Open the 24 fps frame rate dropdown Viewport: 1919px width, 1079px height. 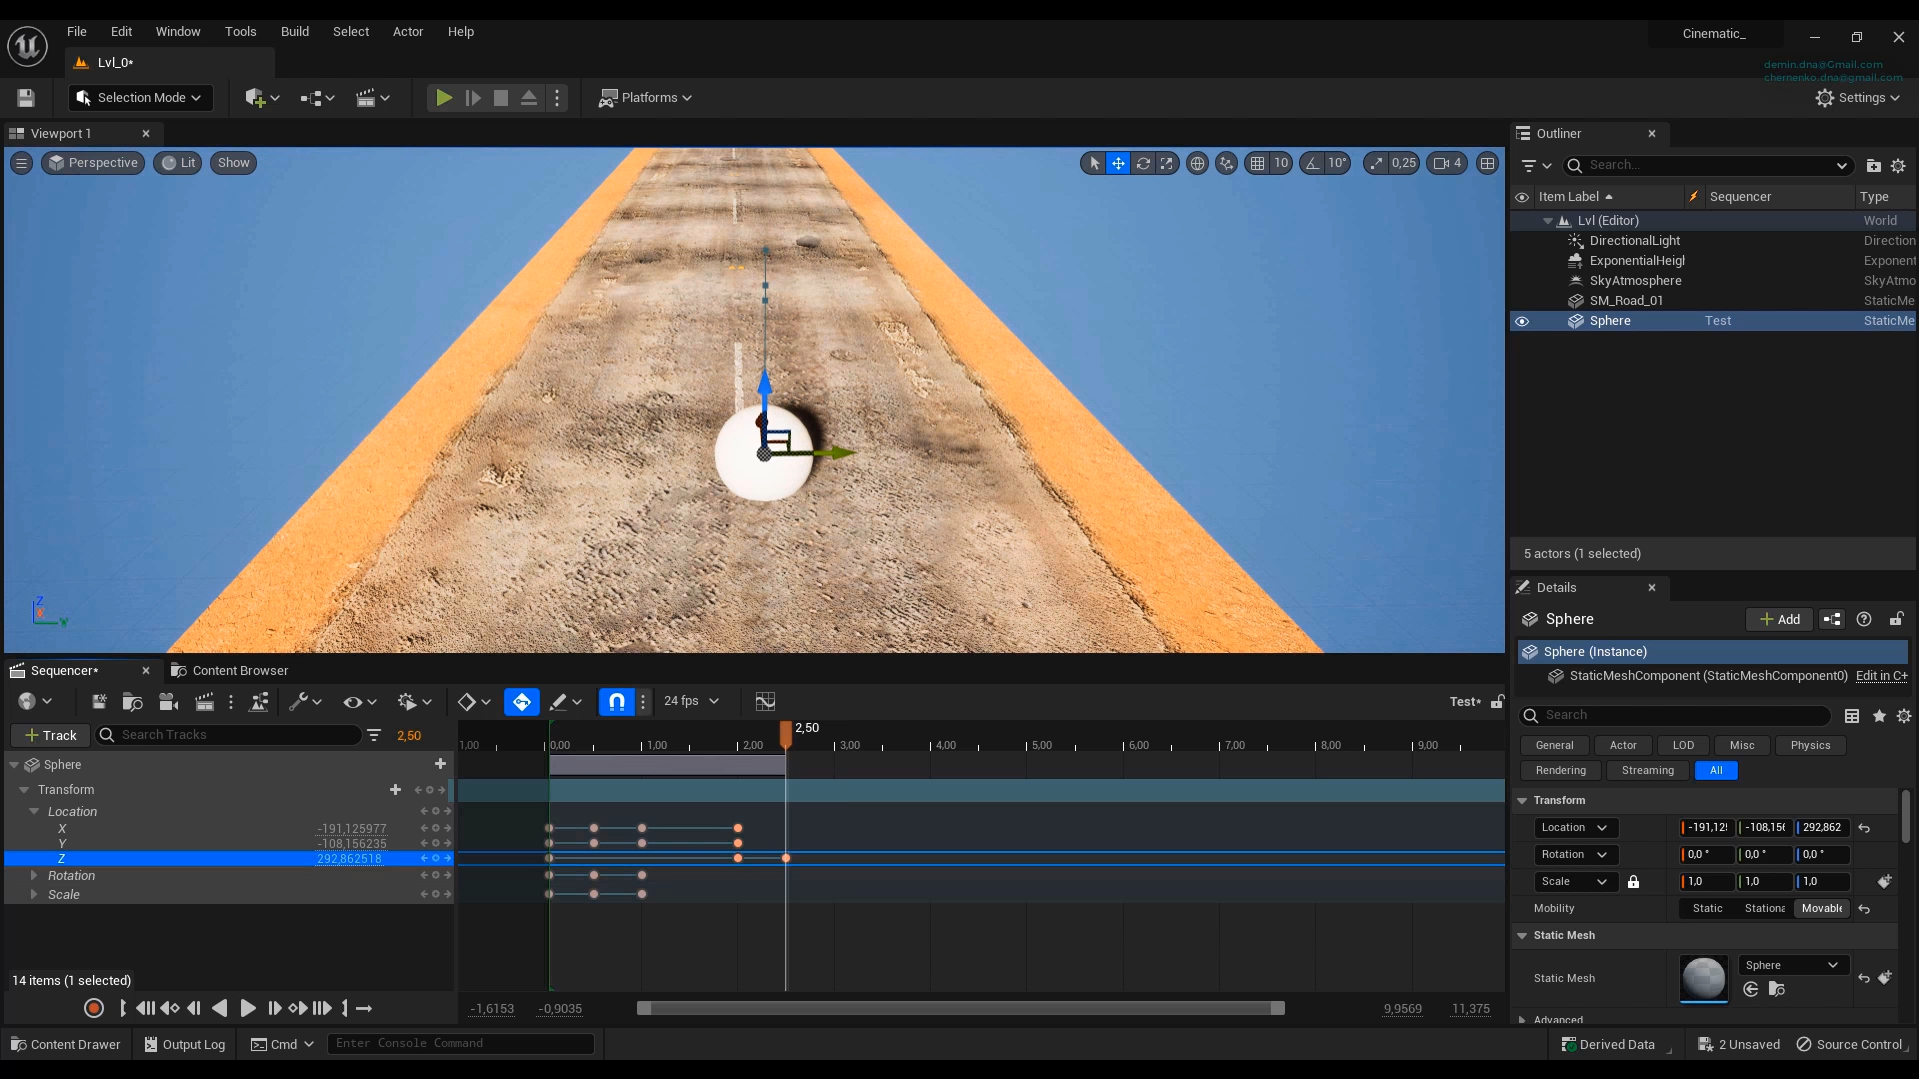point(692,701)
